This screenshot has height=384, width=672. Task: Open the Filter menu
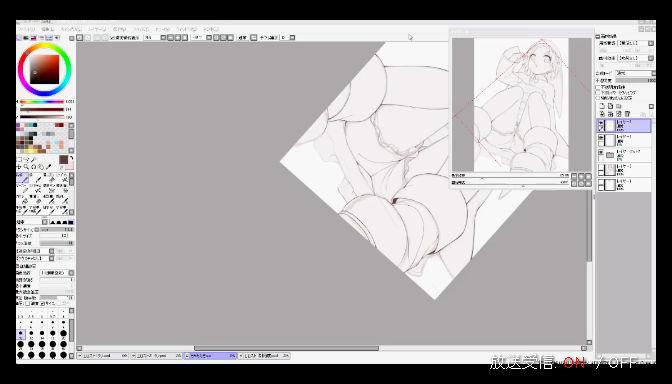point(141,29)
